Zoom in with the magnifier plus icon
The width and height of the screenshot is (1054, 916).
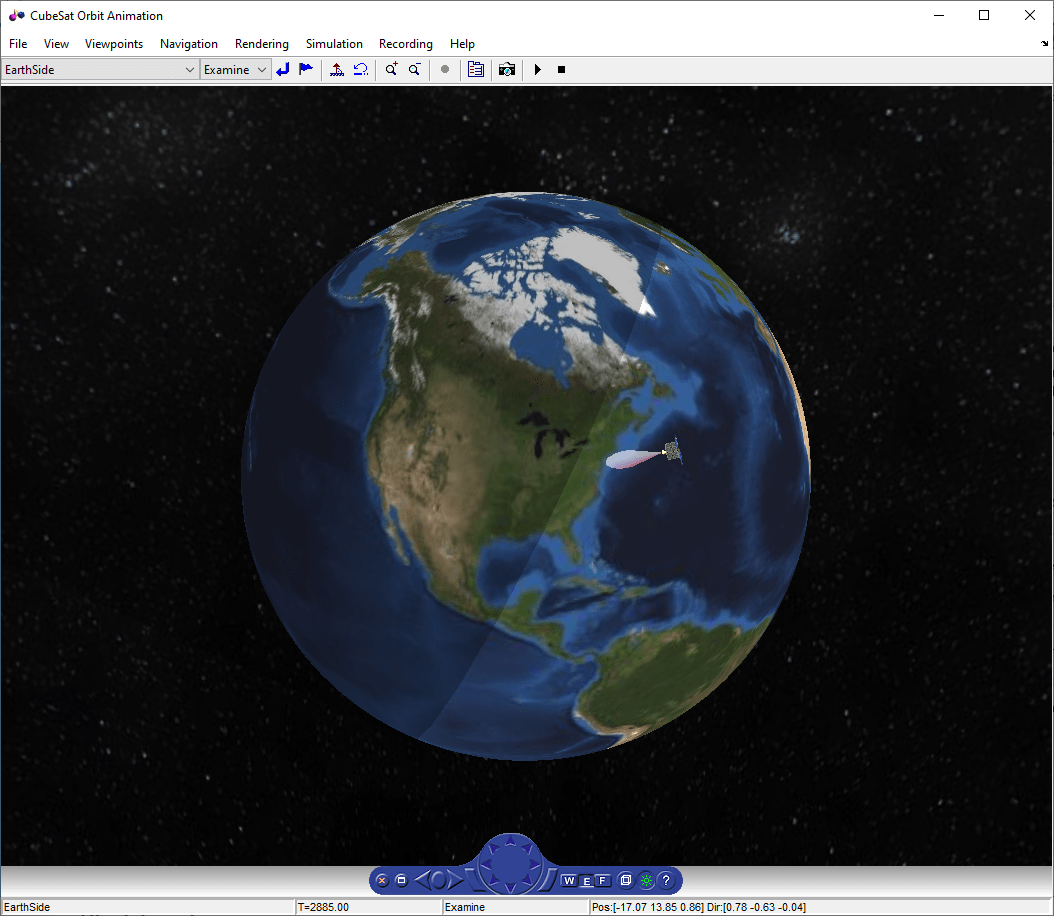click(391, 69)
